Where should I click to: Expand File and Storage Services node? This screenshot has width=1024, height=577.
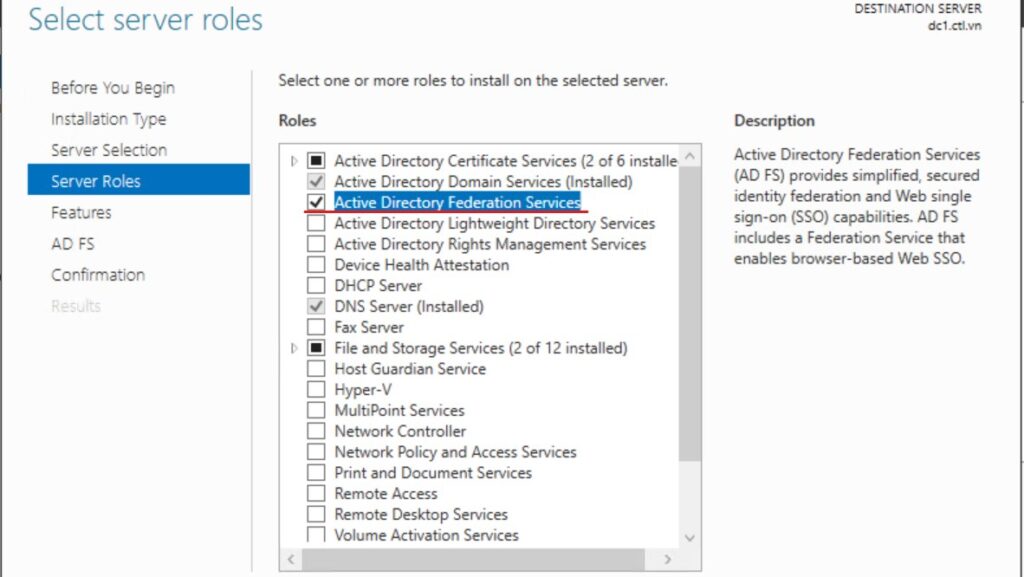coord(293,348)
